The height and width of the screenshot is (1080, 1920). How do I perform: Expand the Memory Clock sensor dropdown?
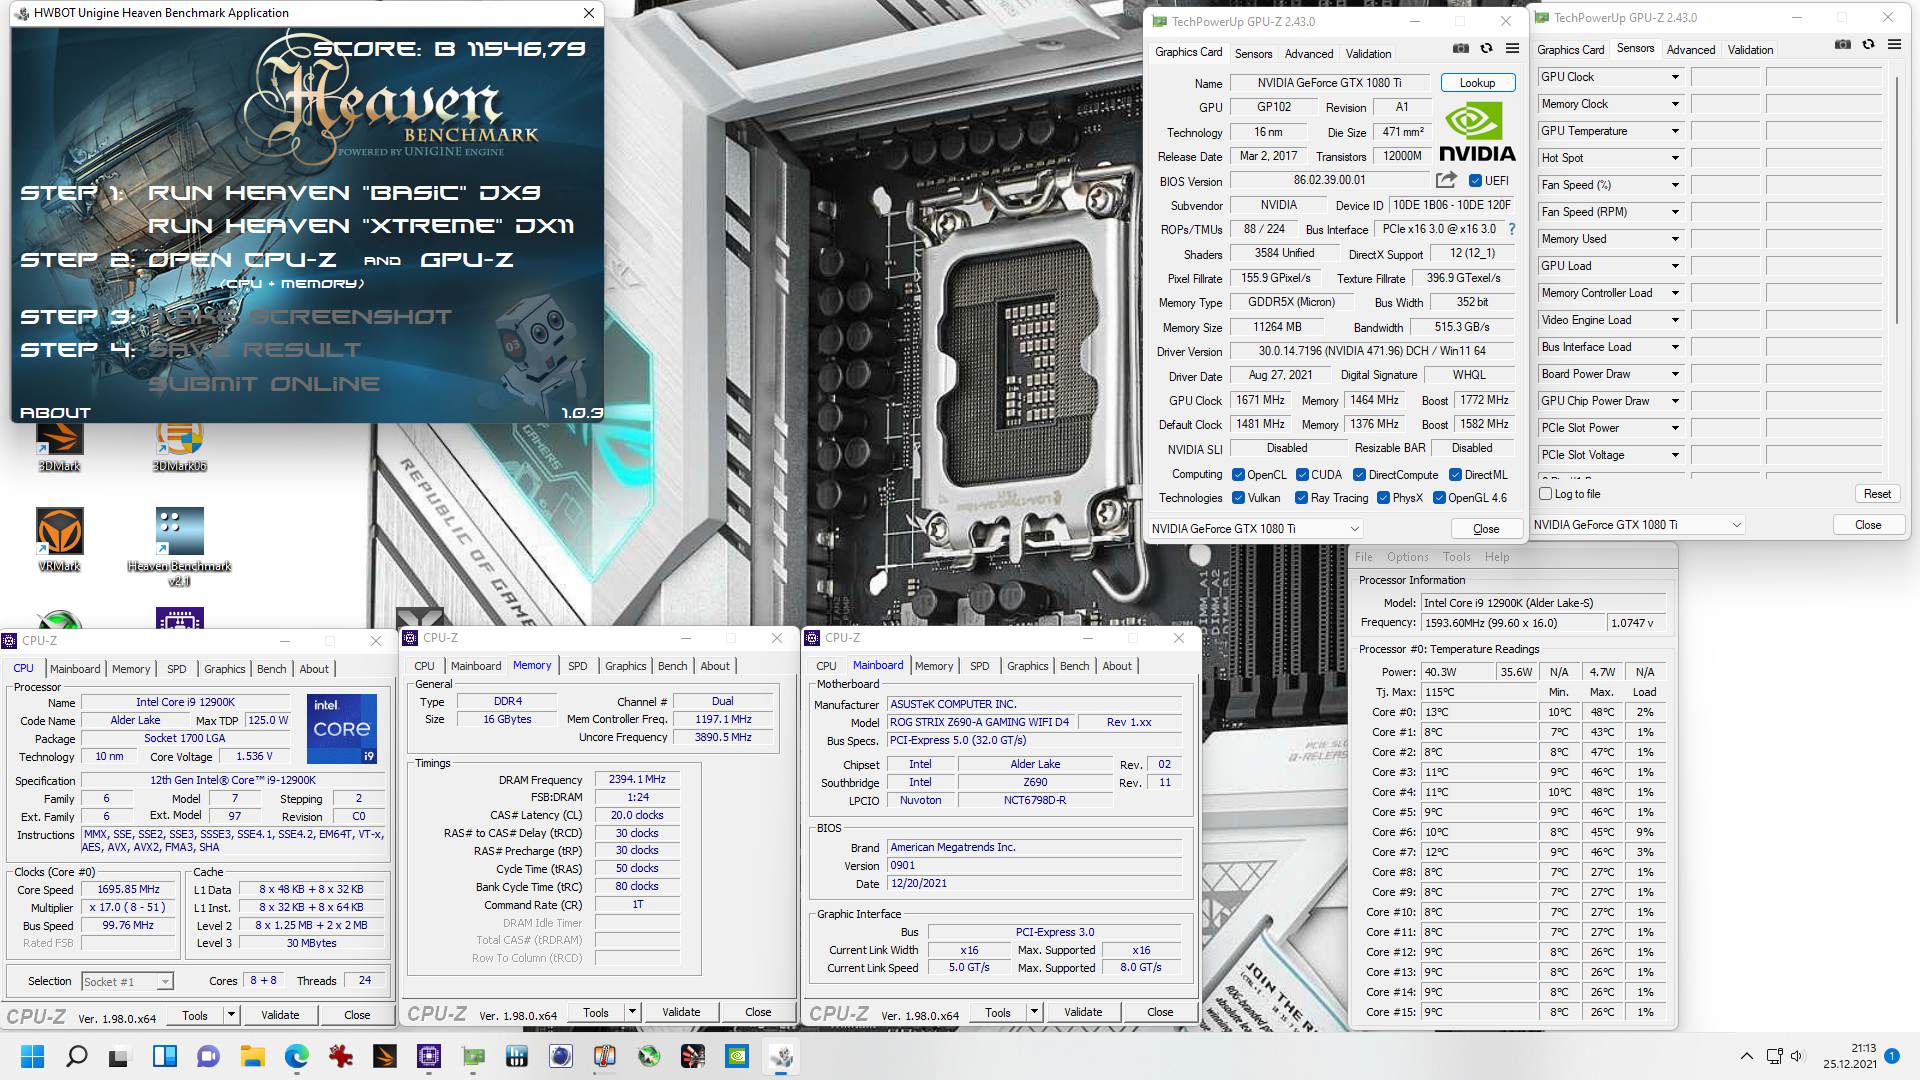coord(1675,104)
